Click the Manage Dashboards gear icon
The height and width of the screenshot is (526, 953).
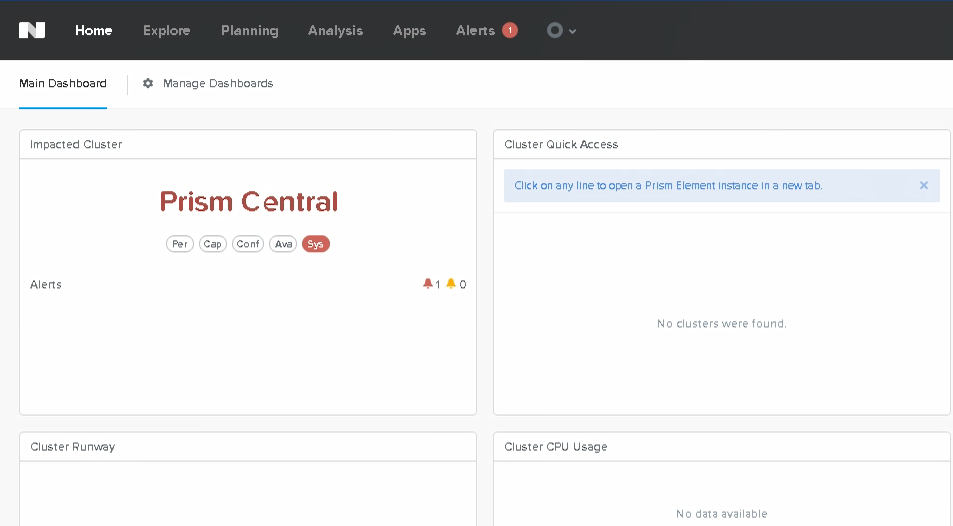pyautogui.click(x=148, y=83)
